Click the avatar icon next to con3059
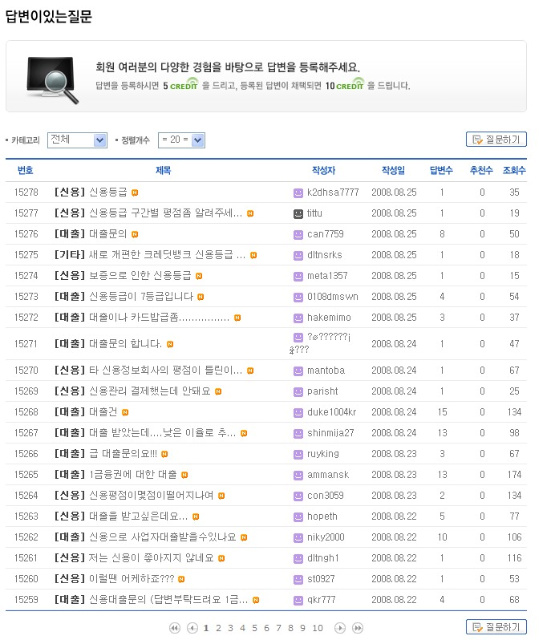Image resolution: width=539 pixels, height=640 pixels. (x=298, y=496)
